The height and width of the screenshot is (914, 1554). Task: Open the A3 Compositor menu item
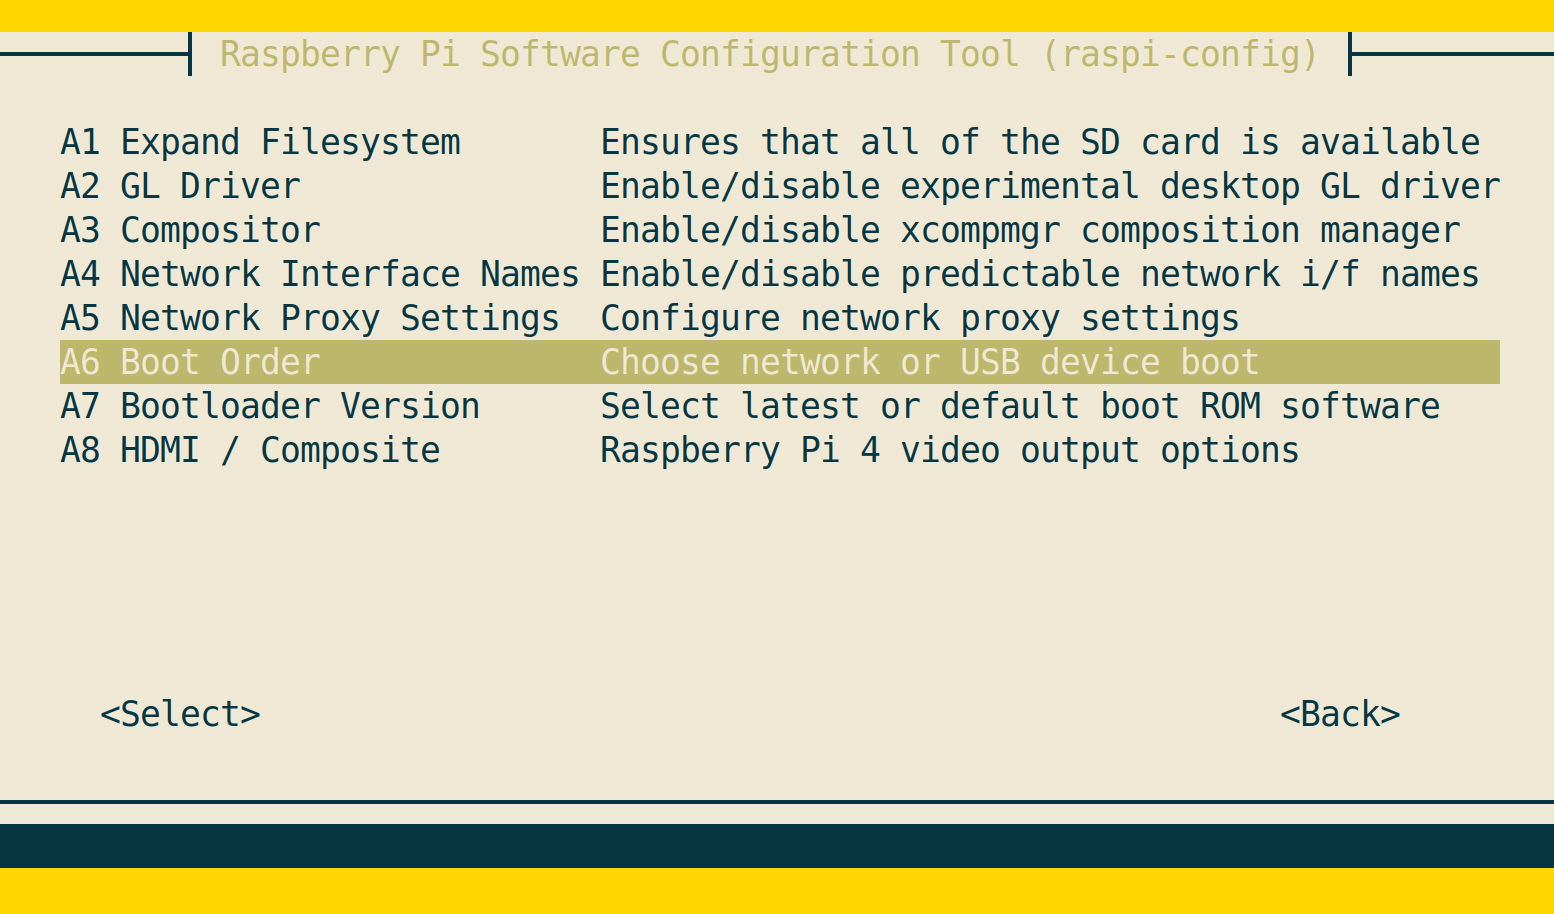pyautogui.click(x=190, y=230)
